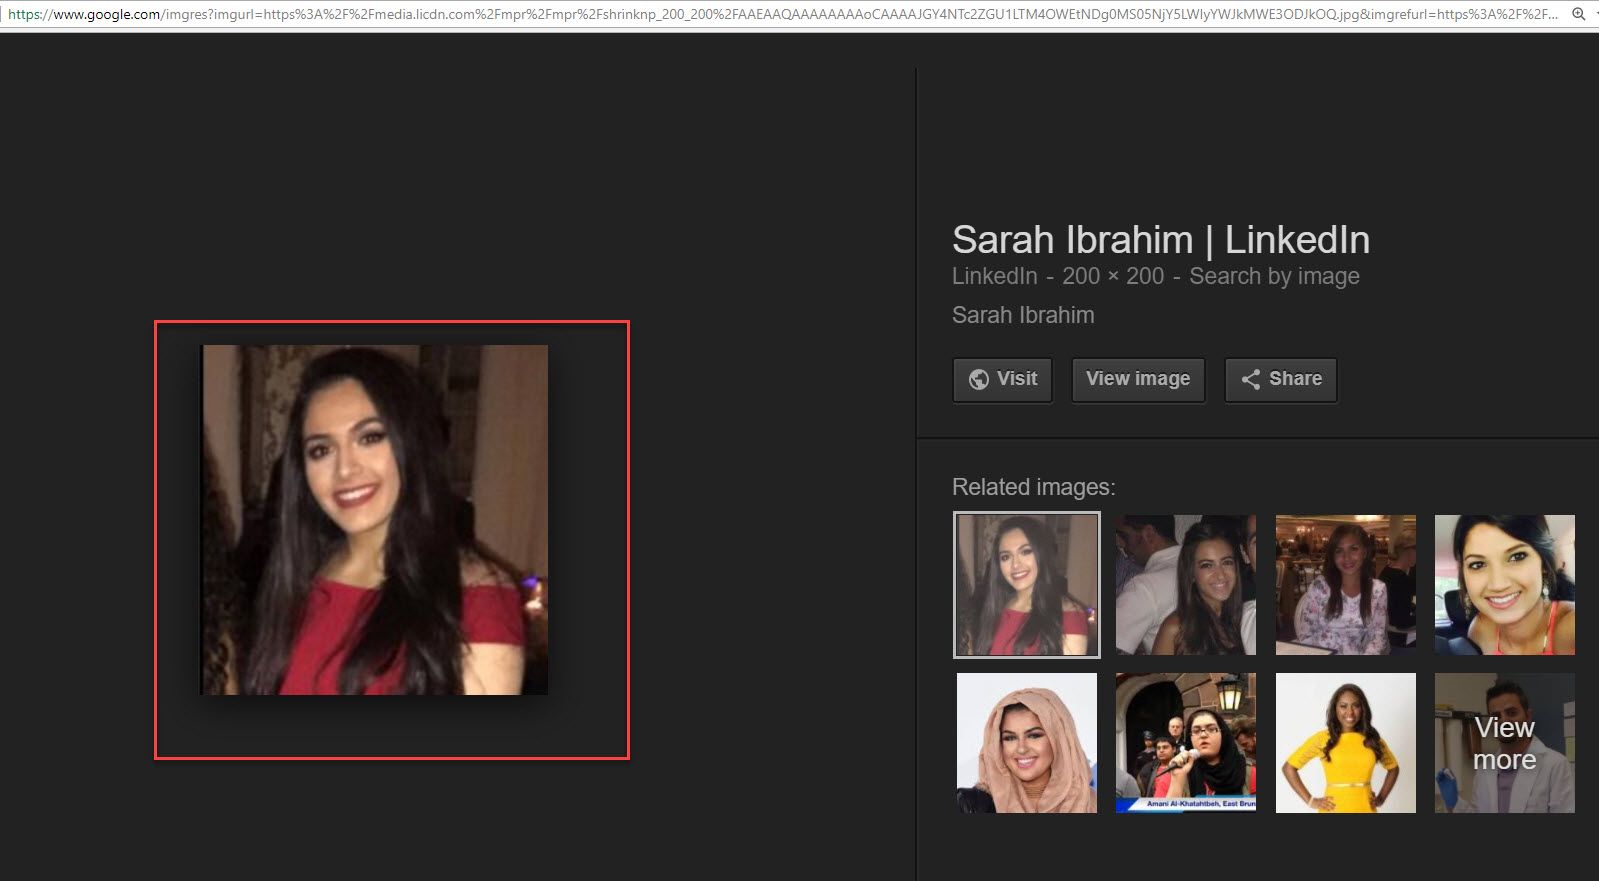Select the first highlighted related image thumbnail
Viewport: 1599px width, 881px height.
(x=1026, y=585)
